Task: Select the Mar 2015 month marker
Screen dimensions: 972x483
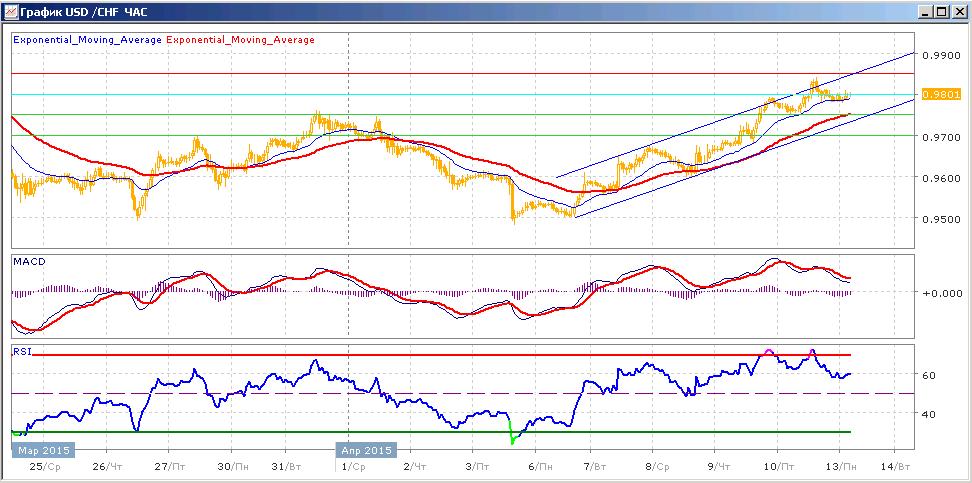Action: [x=43, y=450]
